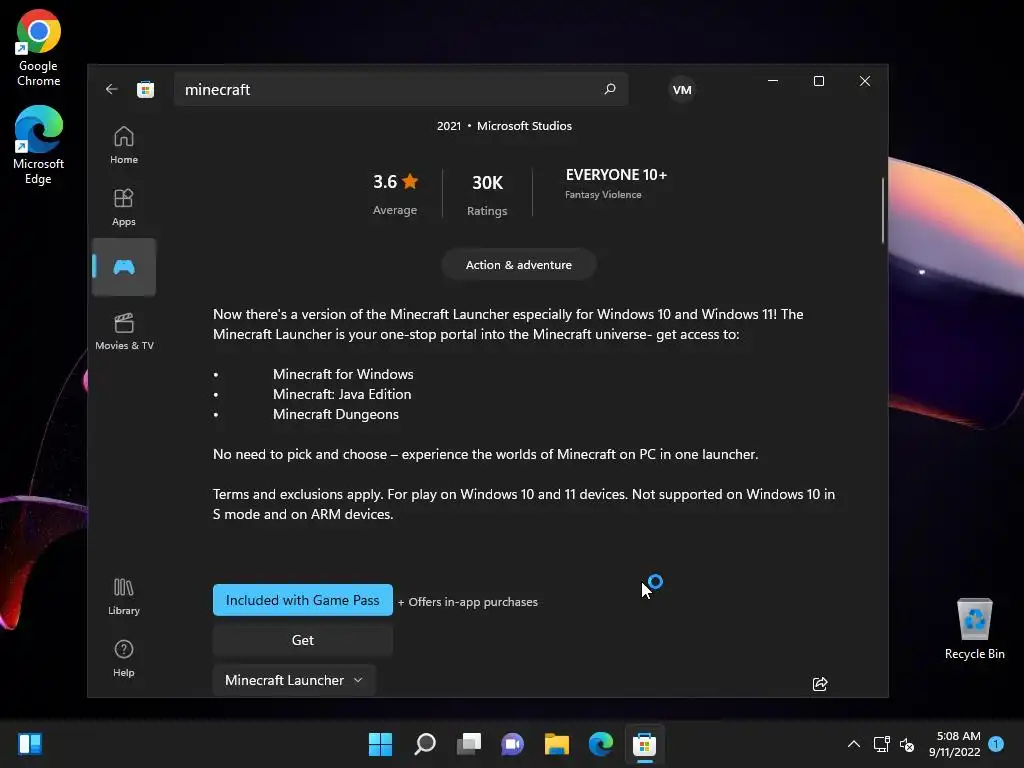Open the notification badge in tray
Image resolution: width=1024 pixels, height=768 pixels.
point(996,744)
